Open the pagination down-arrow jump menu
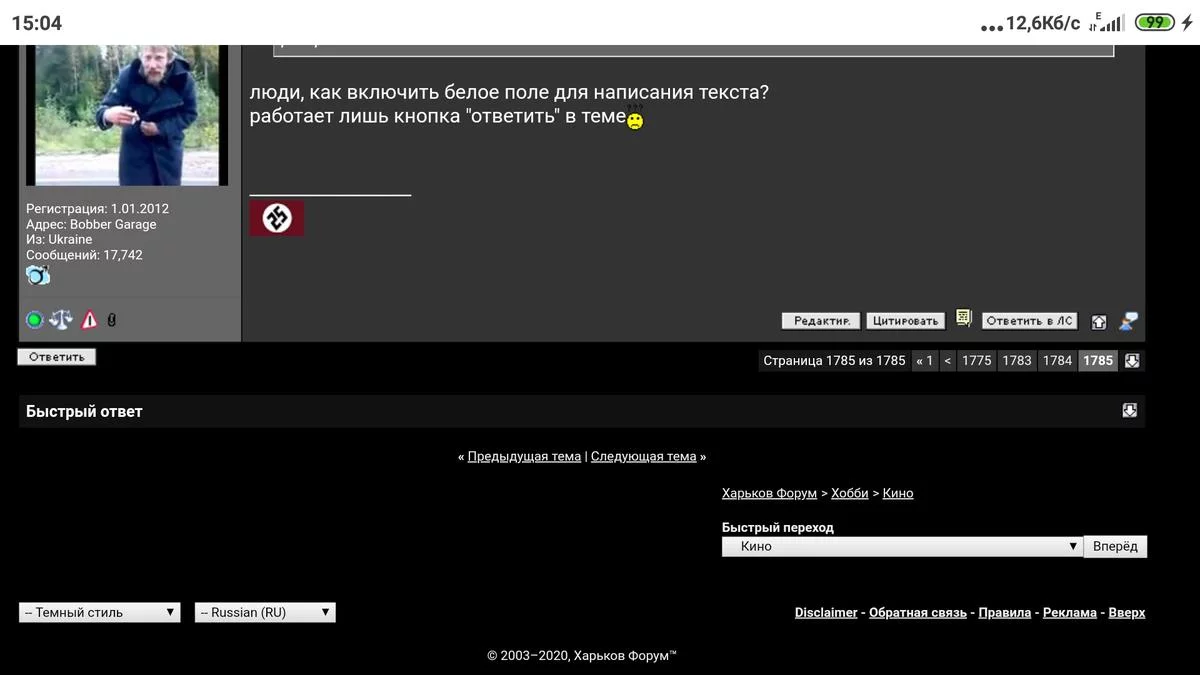This screenshot has height=675, width=1200. (1132, 361)
